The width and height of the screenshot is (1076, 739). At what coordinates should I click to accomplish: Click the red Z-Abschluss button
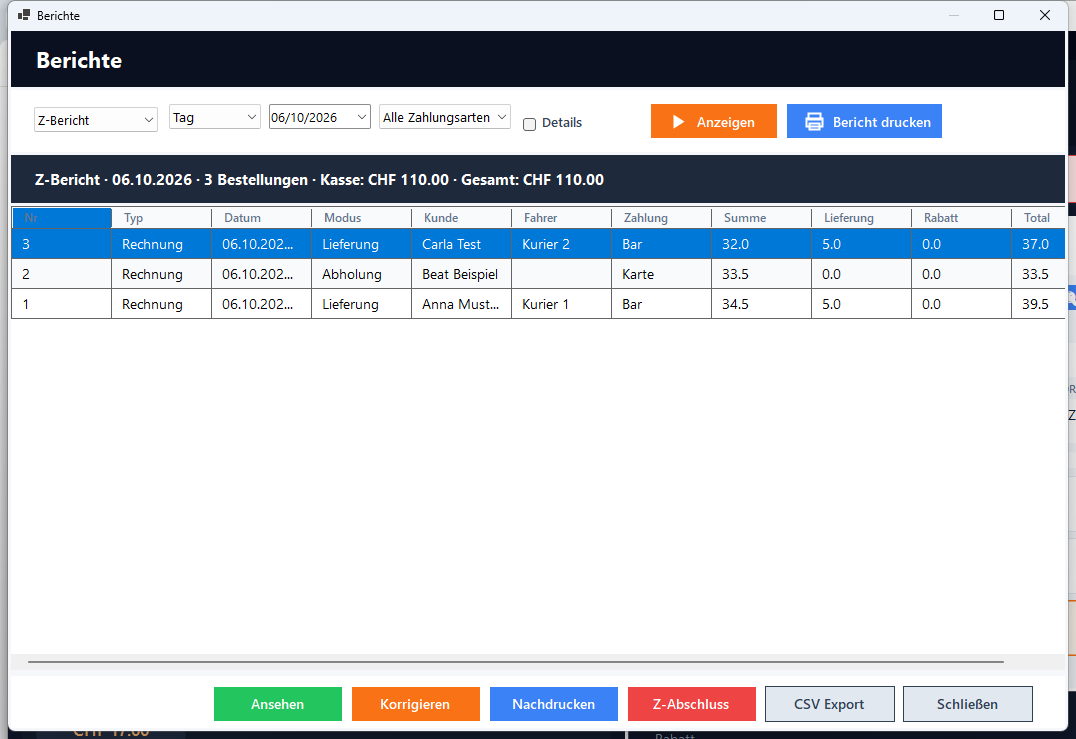(692, 704)
